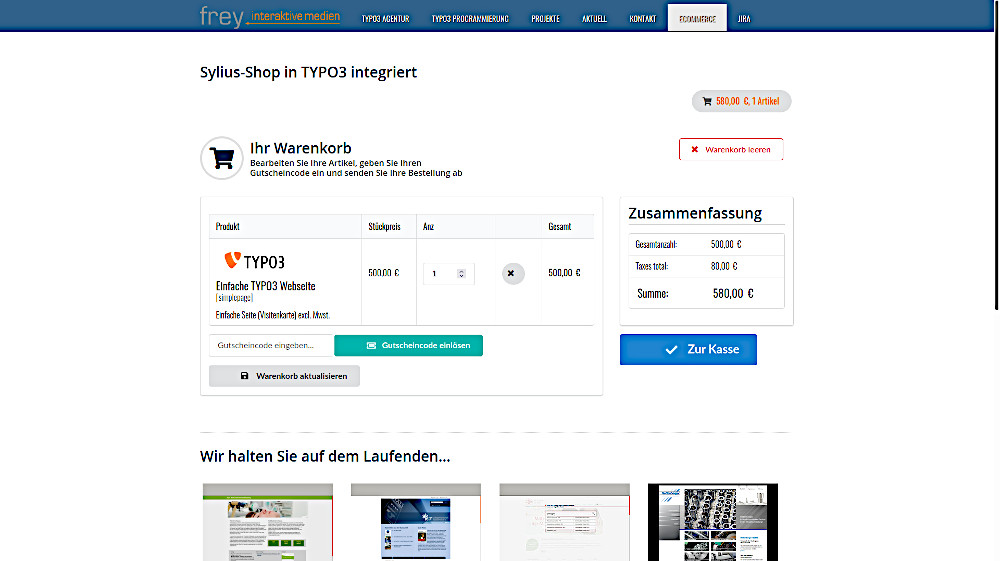
Task: Click the Gutscheincode einlösen button
Action: coord(408,345)
